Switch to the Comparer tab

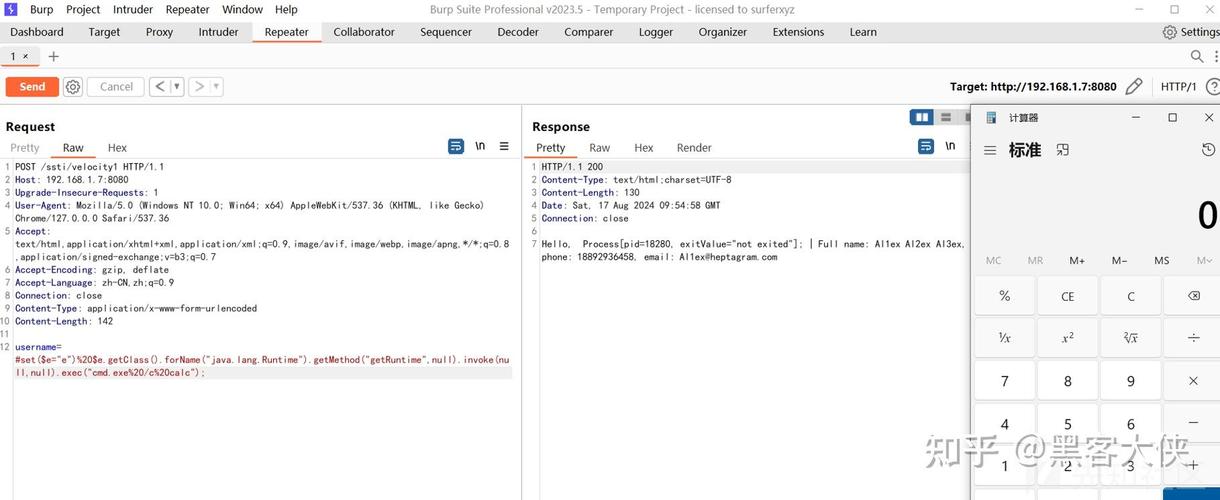pyautogui.click(x=588, y=32)
